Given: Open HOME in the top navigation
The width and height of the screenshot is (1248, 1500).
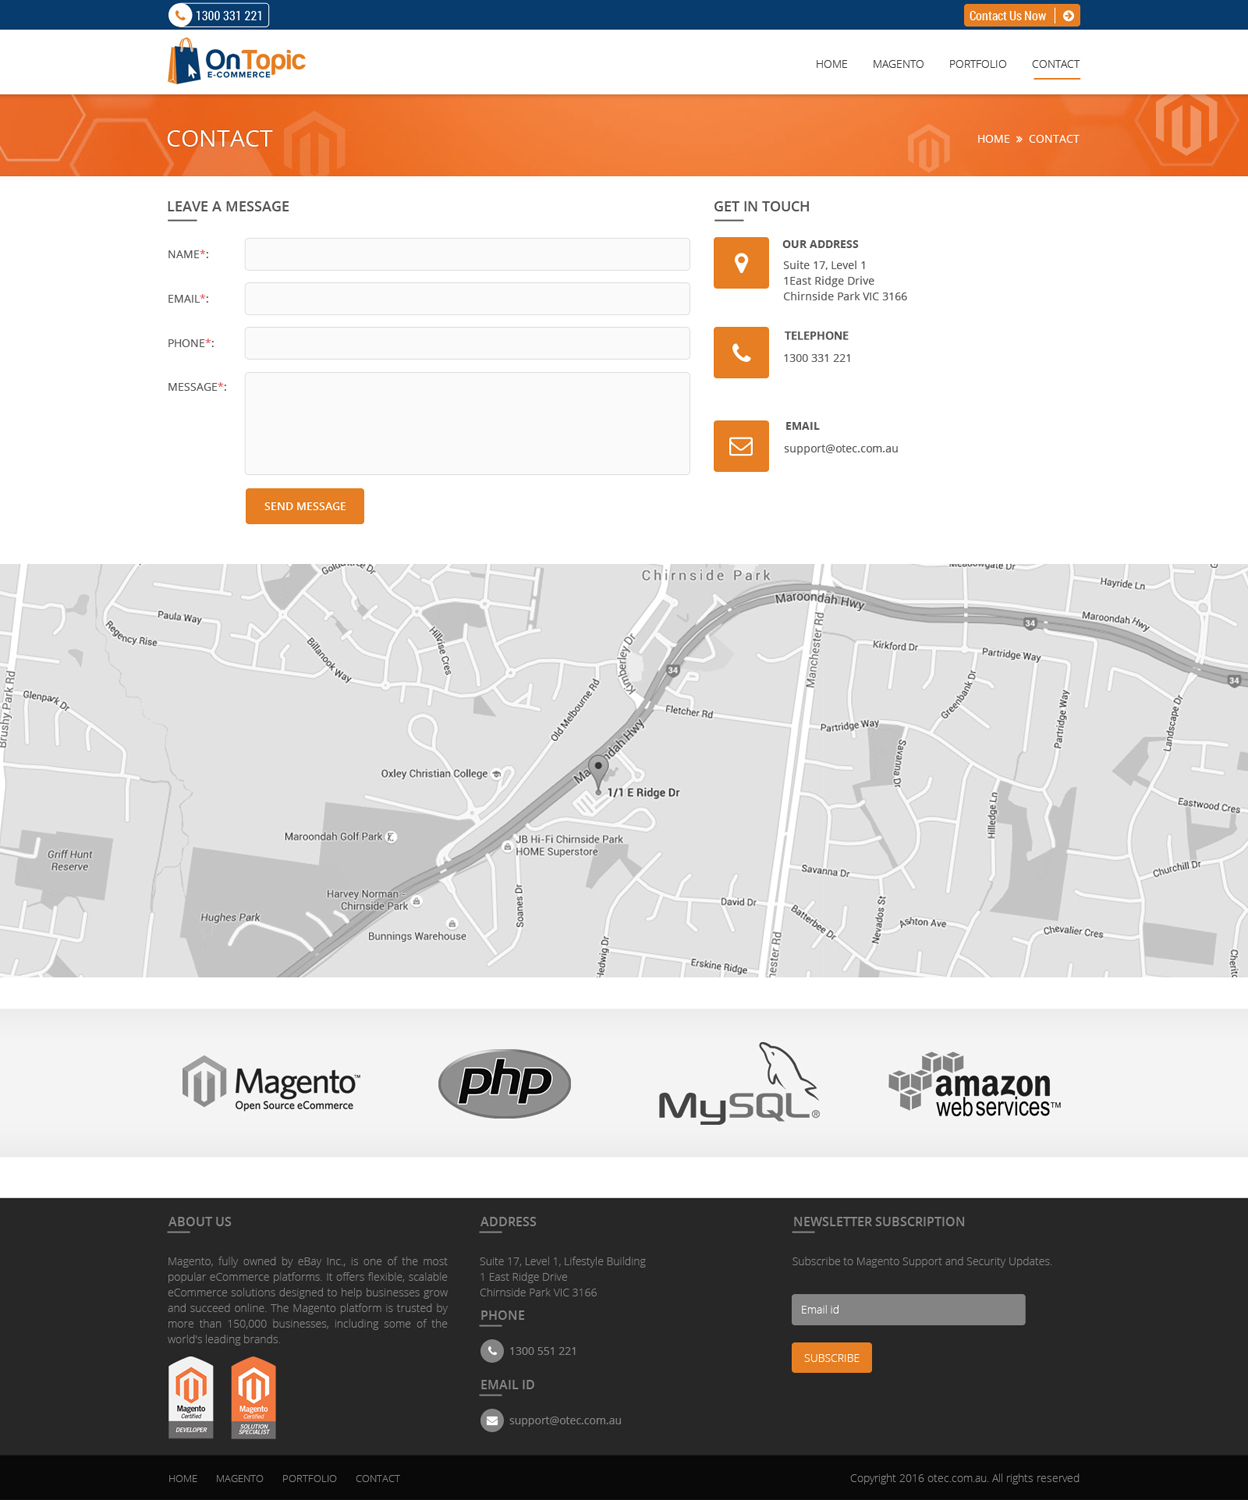Looking at the screenshot, I should point(831,64).
